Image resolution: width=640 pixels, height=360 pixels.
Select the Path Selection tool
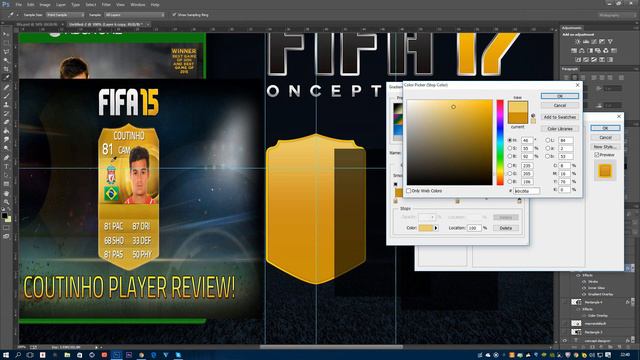[x=6, y=175]
